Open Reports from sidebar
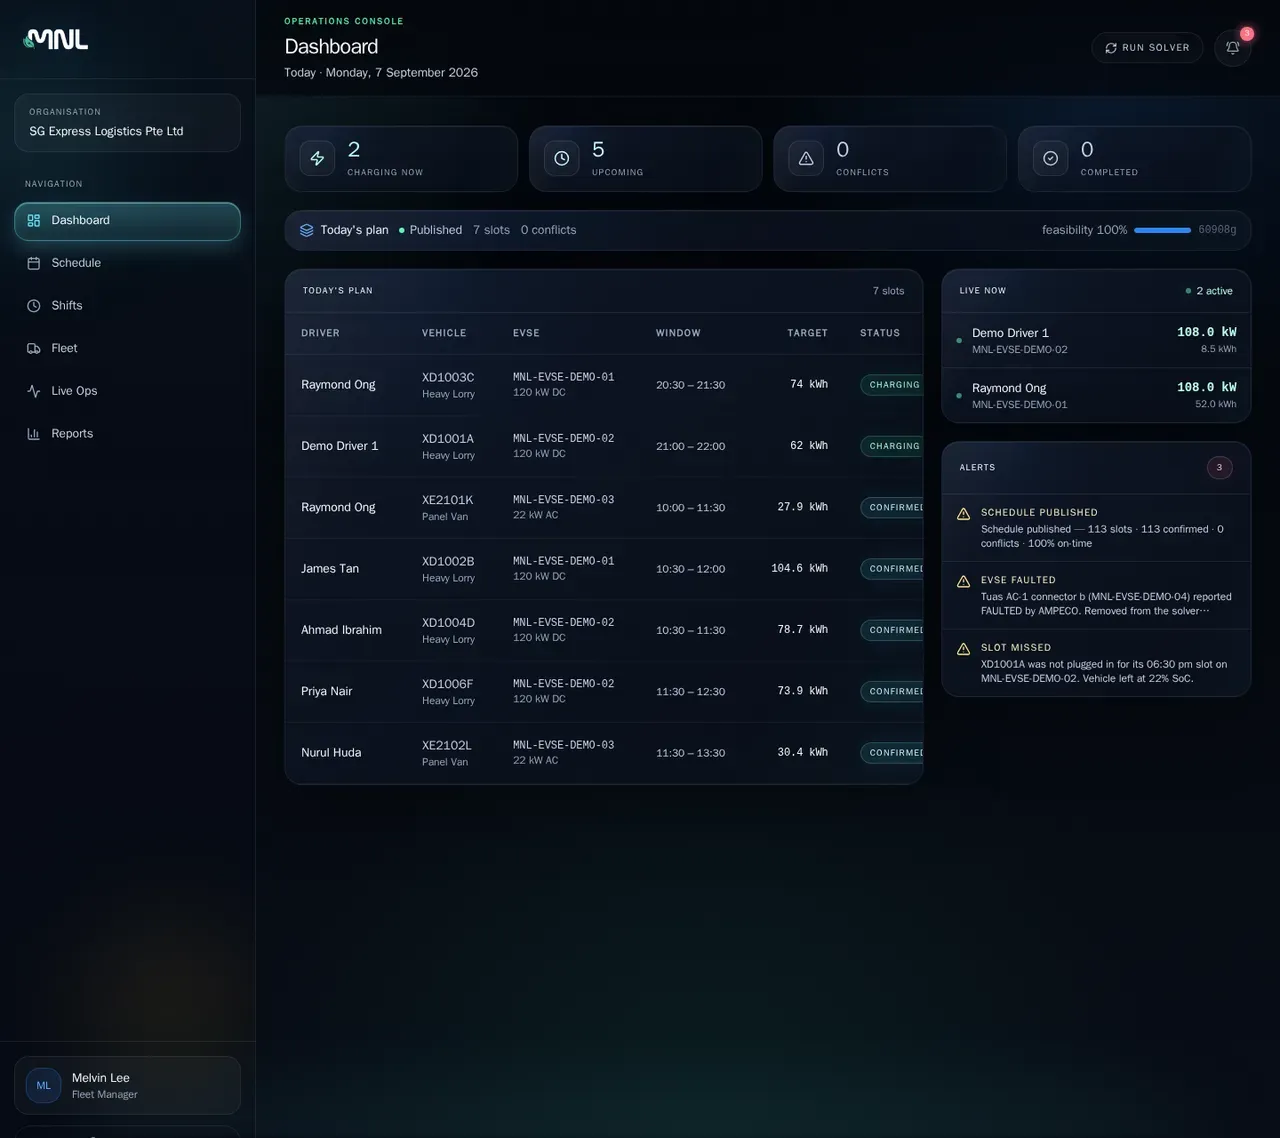Screen dimensions: 1280x1138 pyautogui.click(x=127, y=434)
